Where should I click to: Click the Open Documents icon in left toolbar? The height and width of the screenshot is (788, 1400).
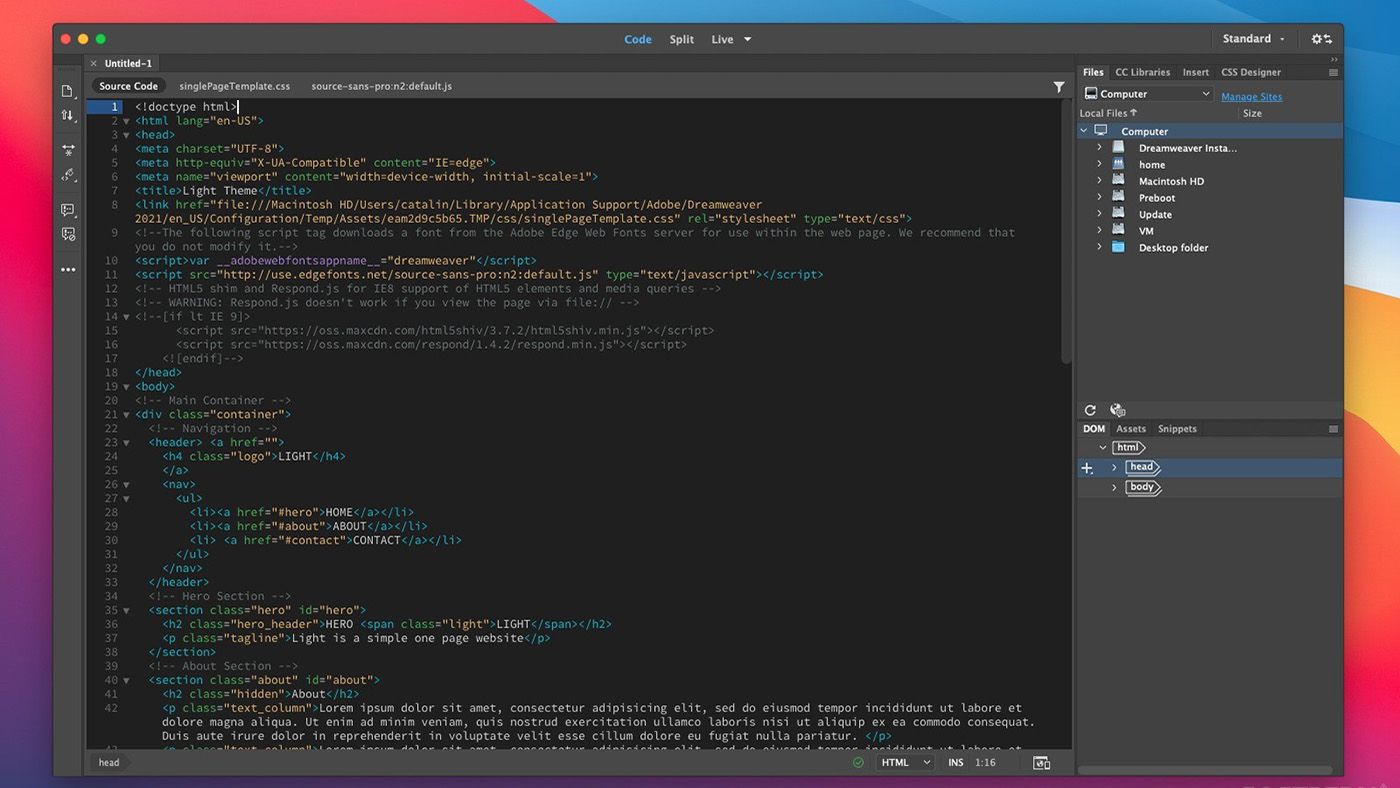[x=68, y=92]
